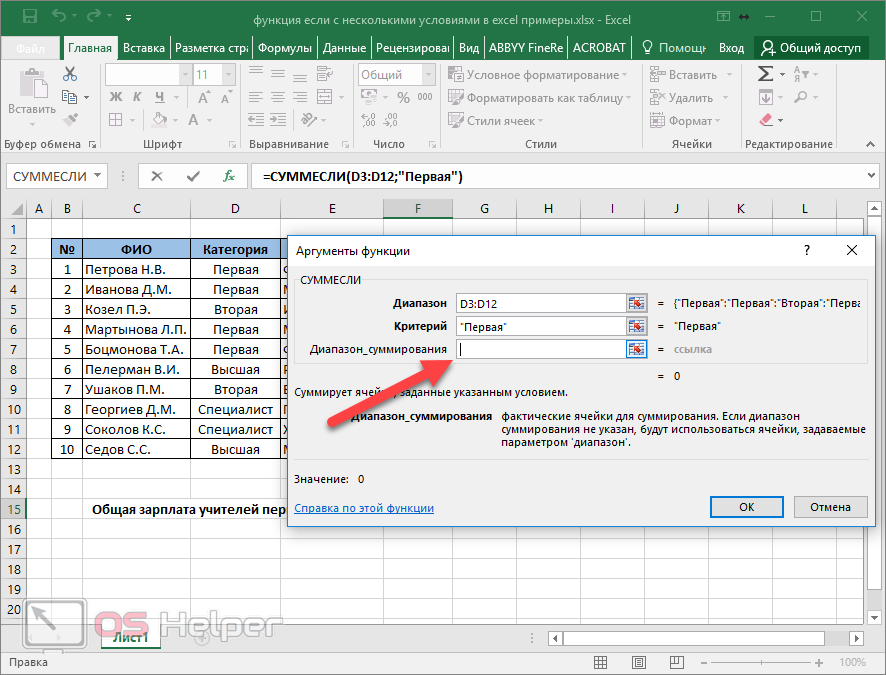This screenshot has height=675, width=886.
Task: Click the OK button in the dialog
Action: pos(746,507)
